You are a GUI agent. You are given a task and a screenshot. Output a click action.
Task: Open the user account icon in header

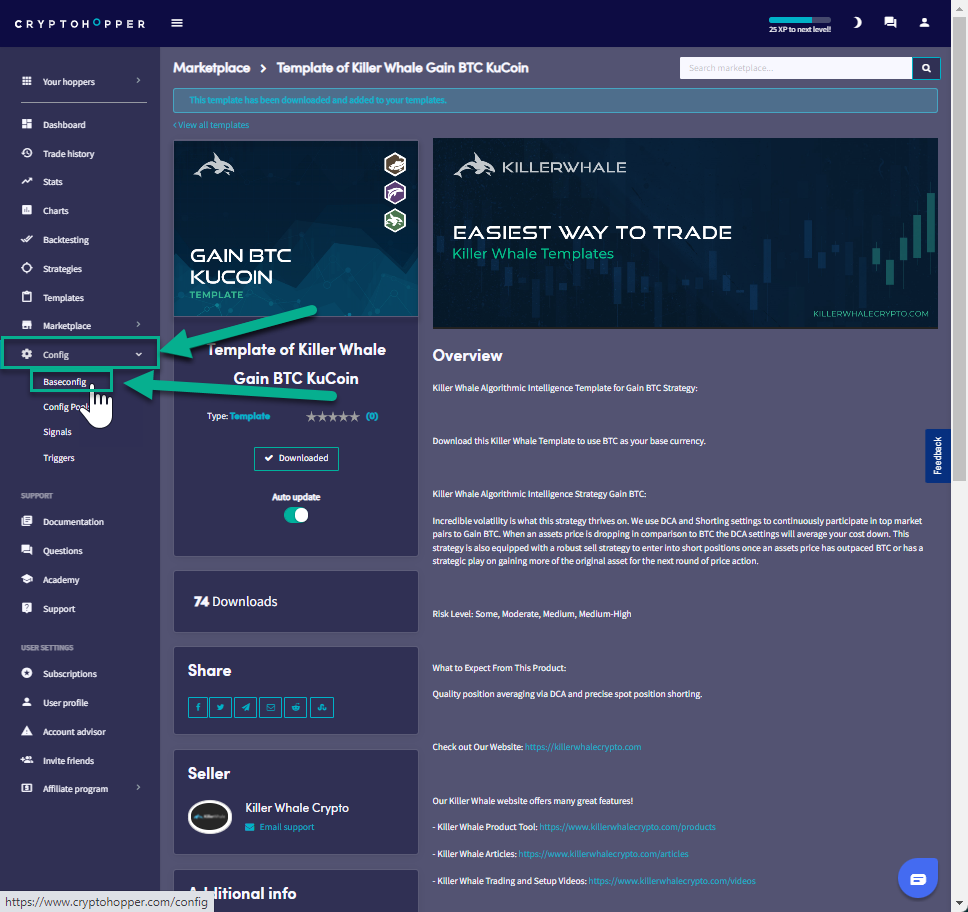(x=924, y=23)
